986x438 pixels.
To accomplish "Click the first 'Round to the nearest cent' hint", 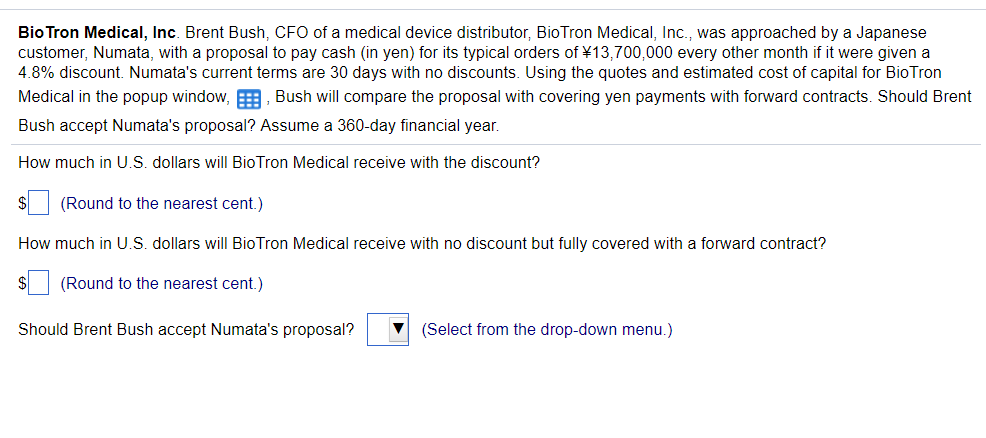I will click(162, 204).
